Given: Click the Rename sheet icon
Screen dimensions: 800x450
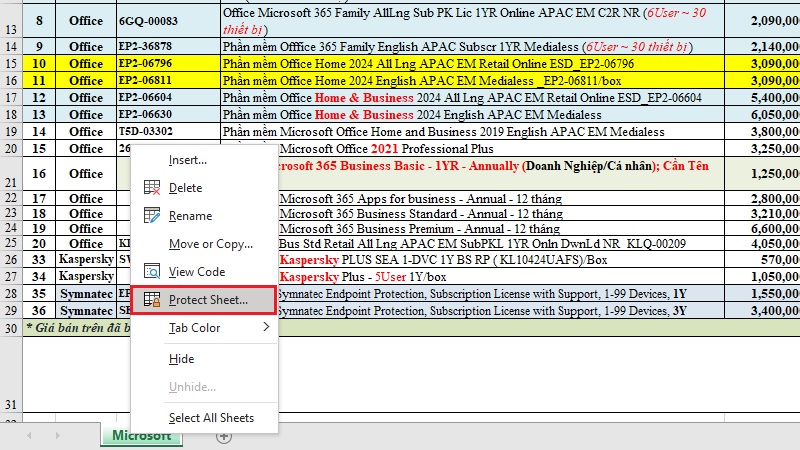Looking at the screenshot, I should click(x=152, y=216).
